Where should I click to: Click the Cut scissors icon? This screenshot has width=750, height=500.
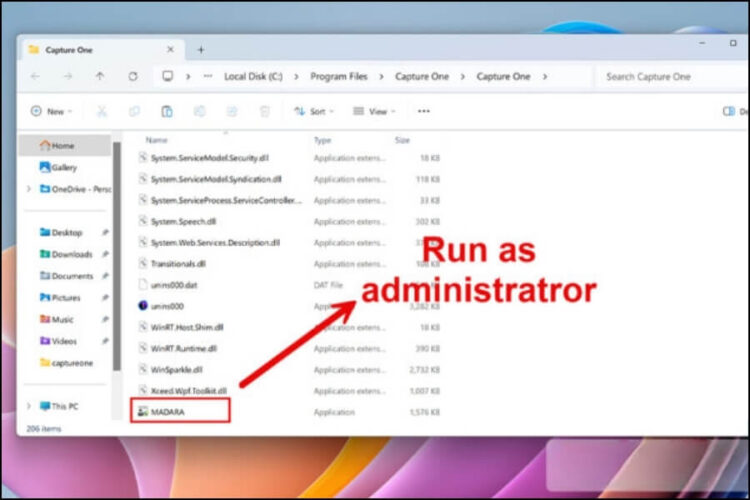[101, 111]
